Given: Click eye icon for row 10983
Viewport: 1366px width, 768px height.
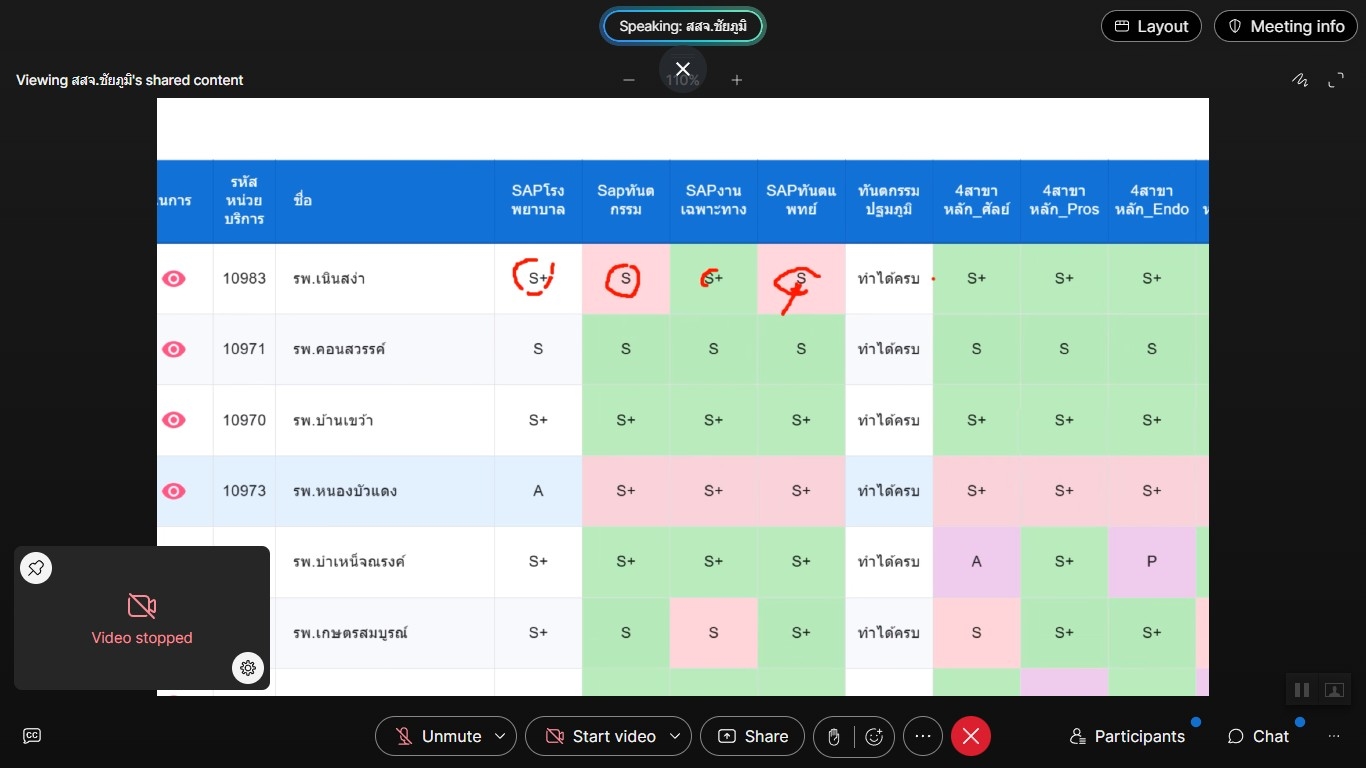Looking at the screenshot, I should (174, 279).
